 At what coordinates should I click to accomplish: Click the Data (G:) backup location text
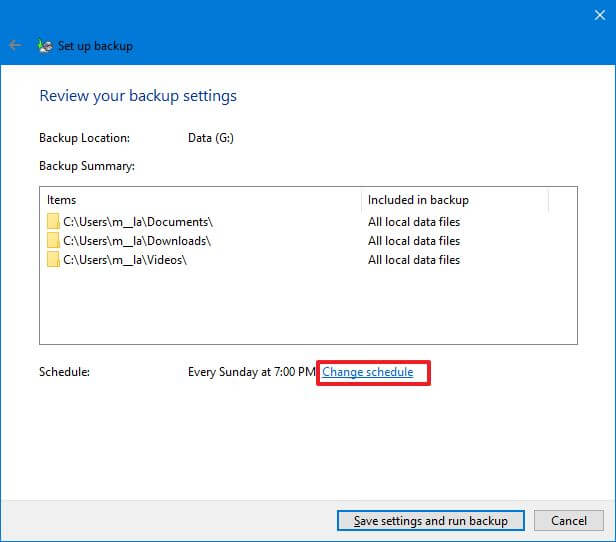click(211, 138)
